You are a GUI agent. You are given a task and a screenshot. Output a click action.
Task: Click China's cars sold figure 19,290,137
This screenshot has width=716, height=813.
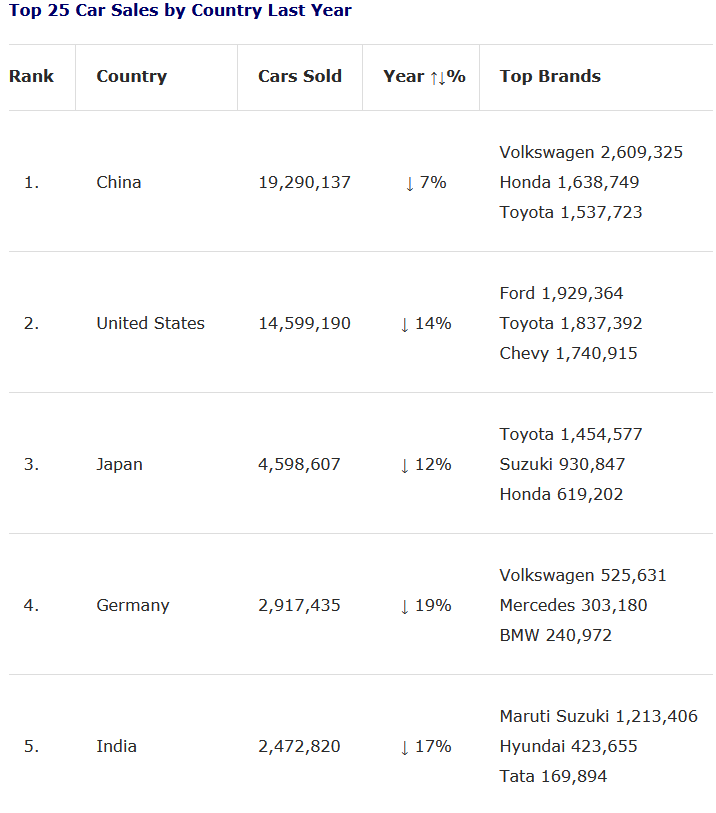point(304,182)
